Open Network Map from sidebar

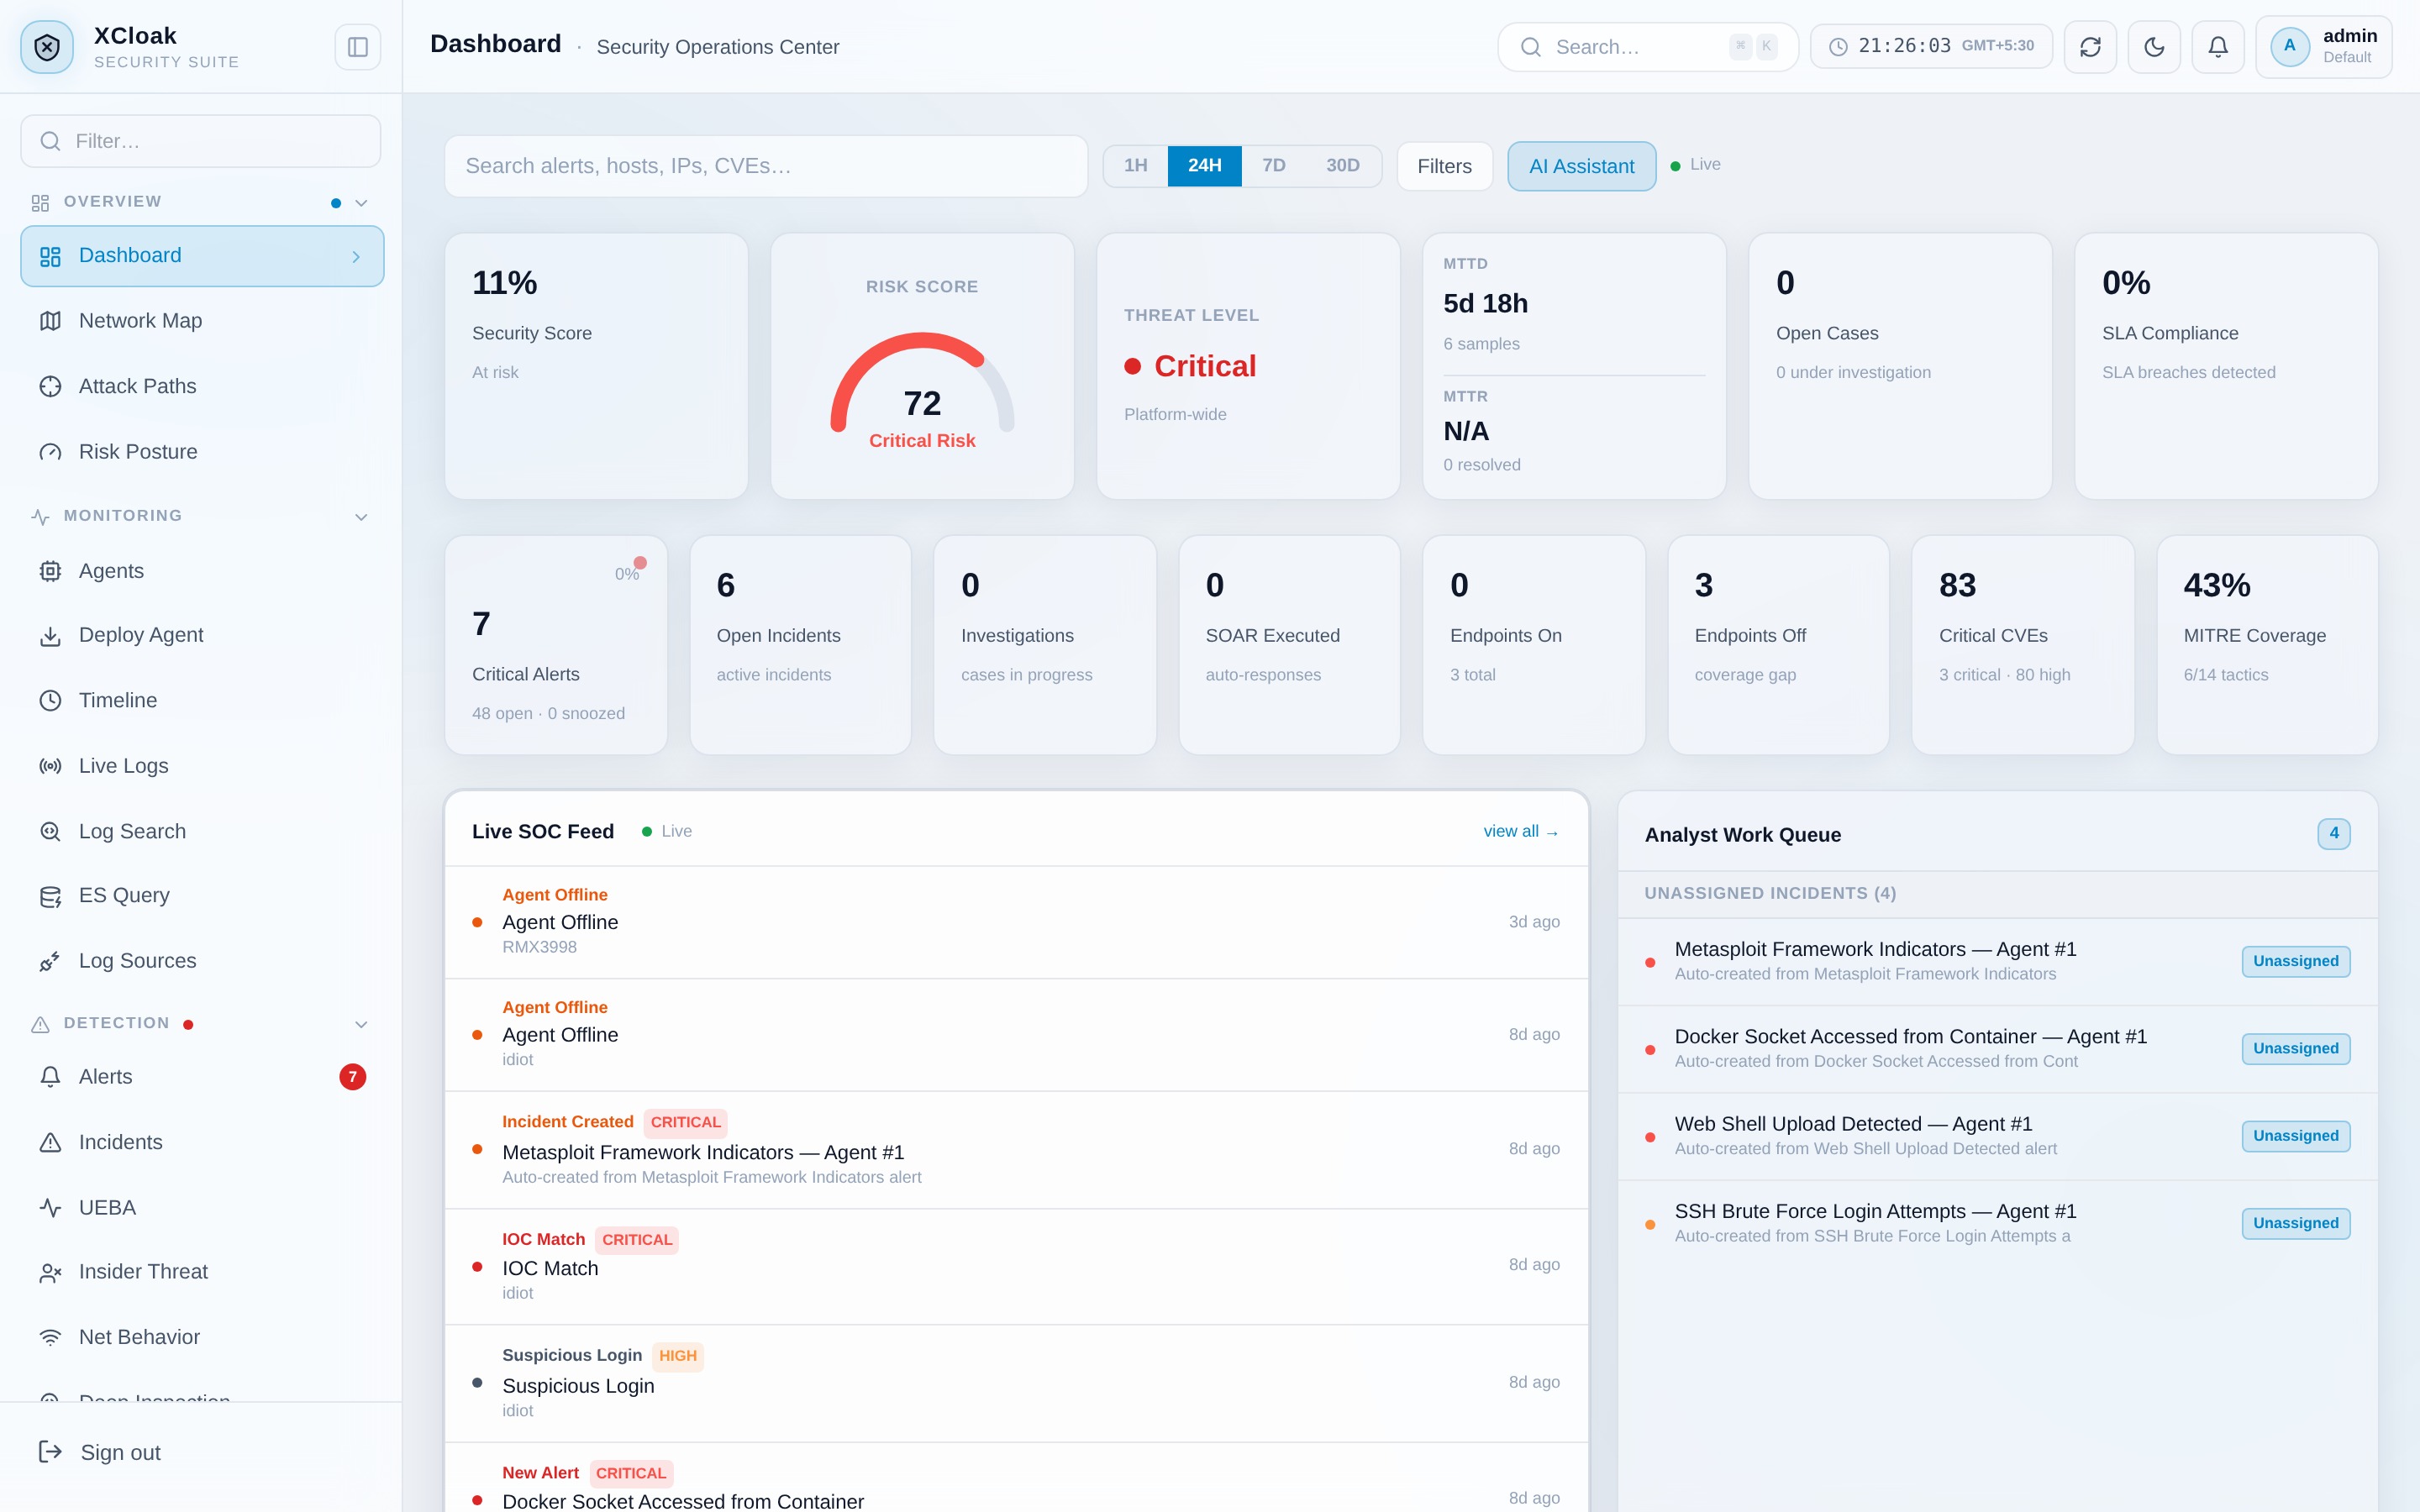pos(202,321)
